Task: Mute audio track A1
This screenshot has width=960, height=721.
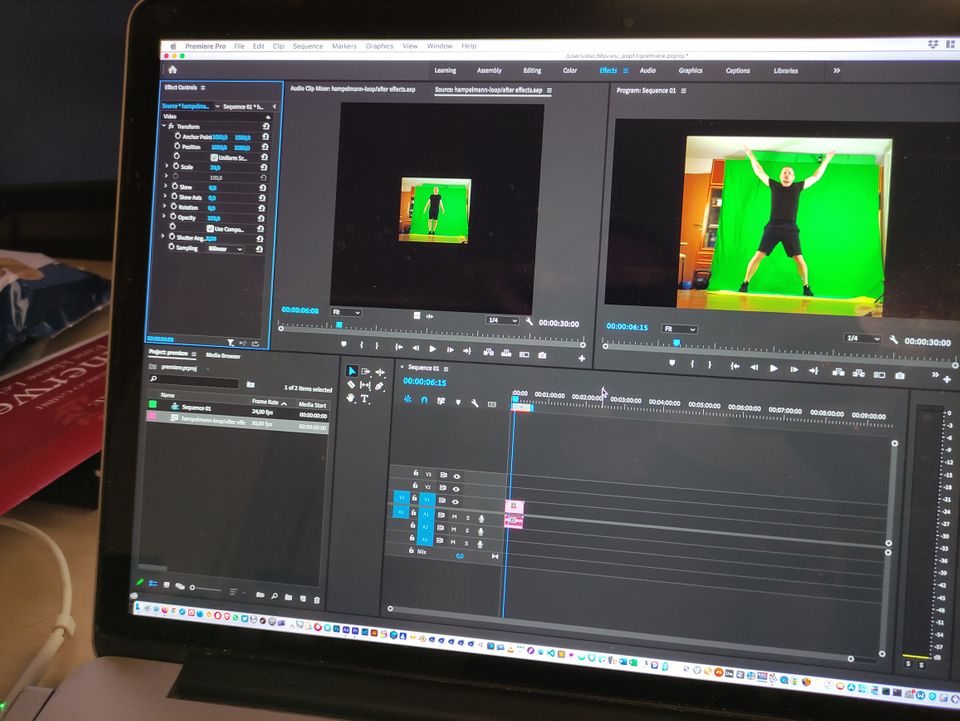Action: click(454, 516)
